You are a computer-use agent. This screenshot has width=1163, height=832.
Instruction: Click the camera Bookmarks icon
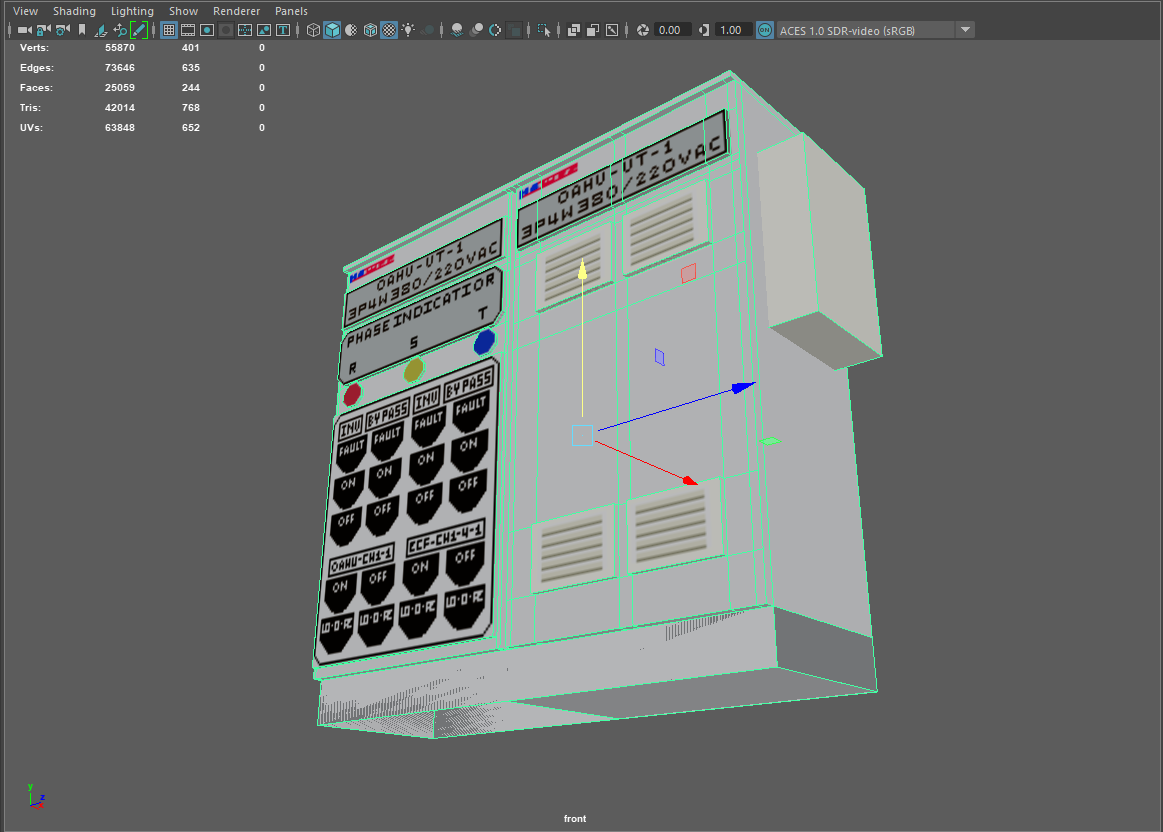(x=82, y=30)
